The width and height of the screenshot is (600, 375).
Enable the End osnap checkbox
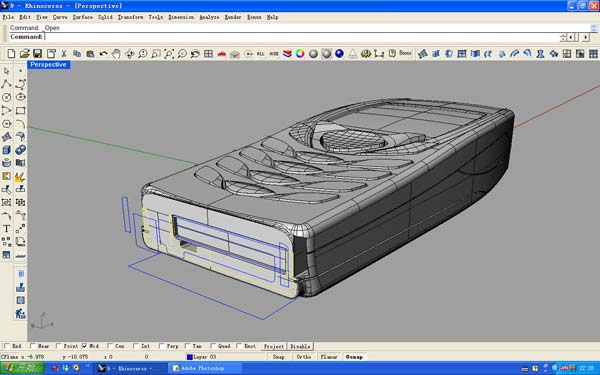7,346
